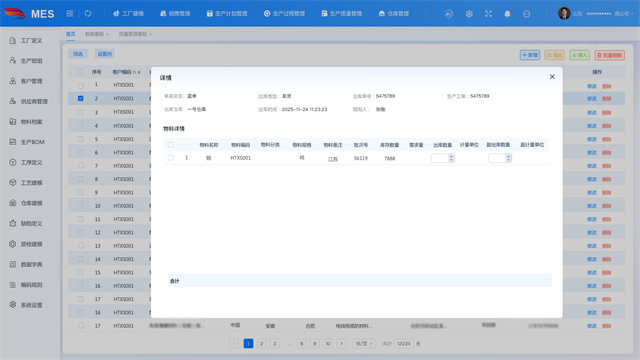Click the MES logo
This screenshot has height=360, width=640.
click(x=29, y=13)
